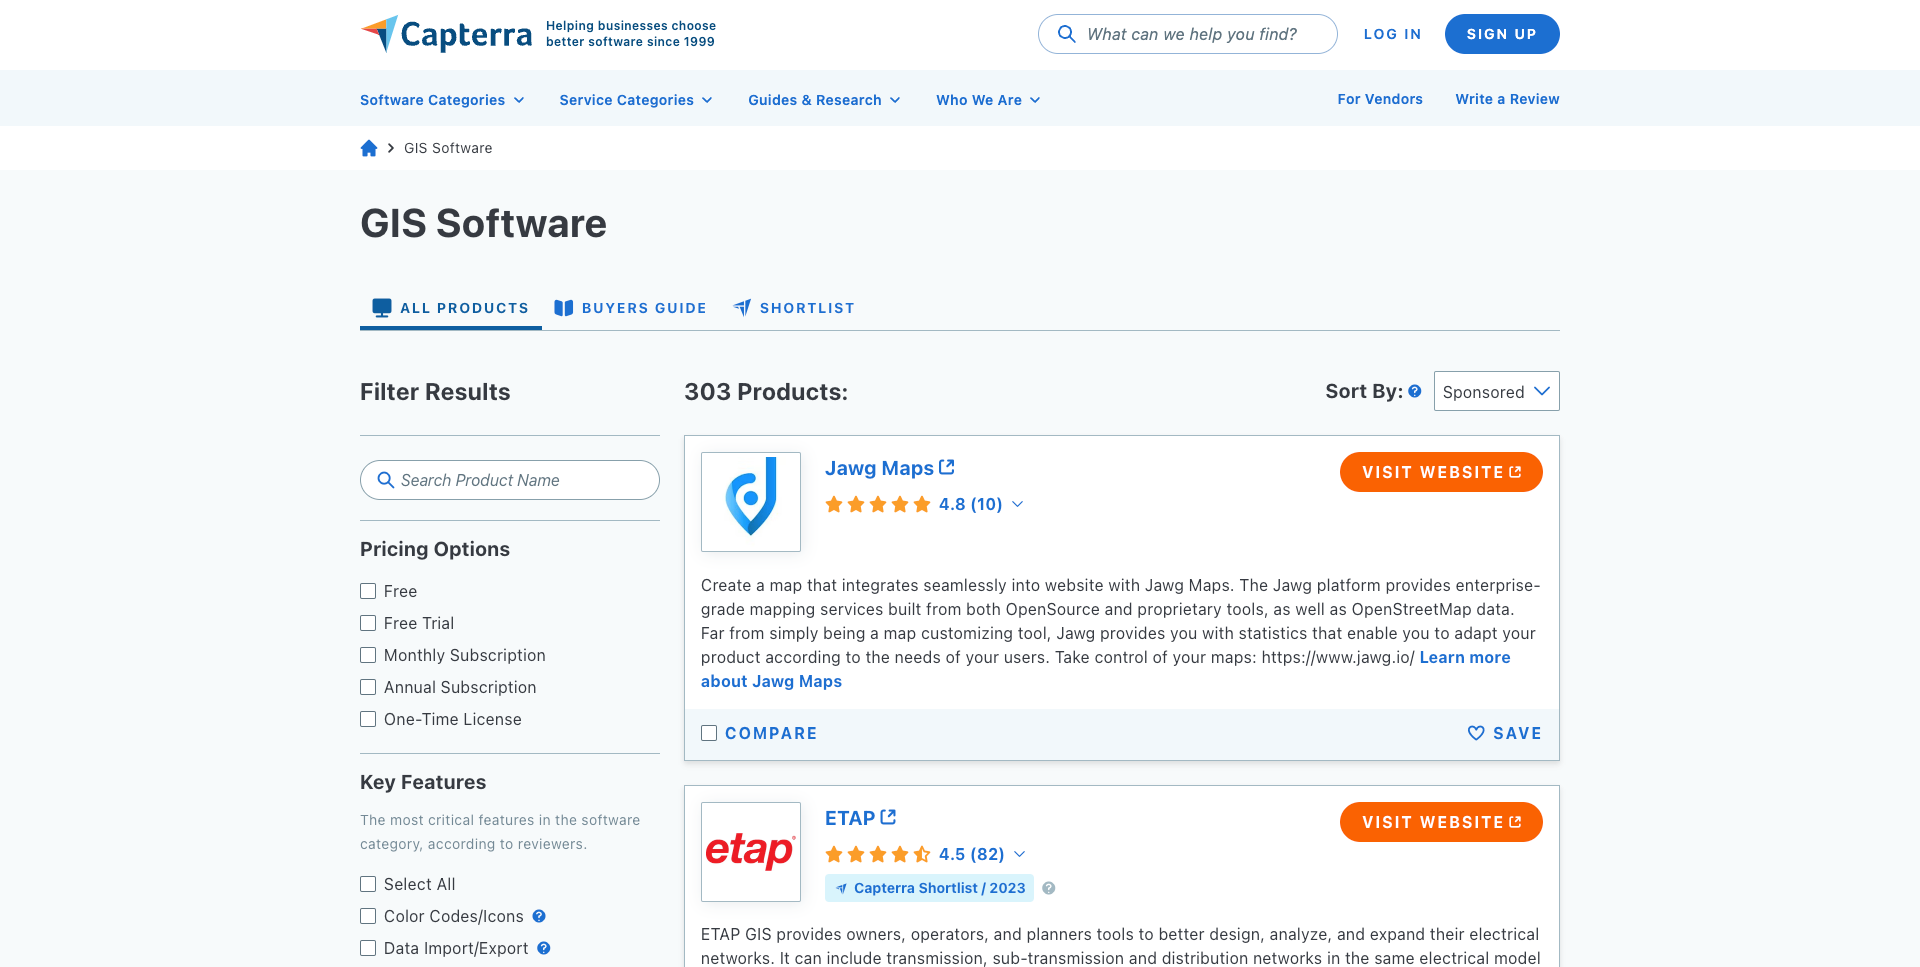Screen dimensions: 1920x967
Task: Click the Capterra logo
Action: [446, 34]
